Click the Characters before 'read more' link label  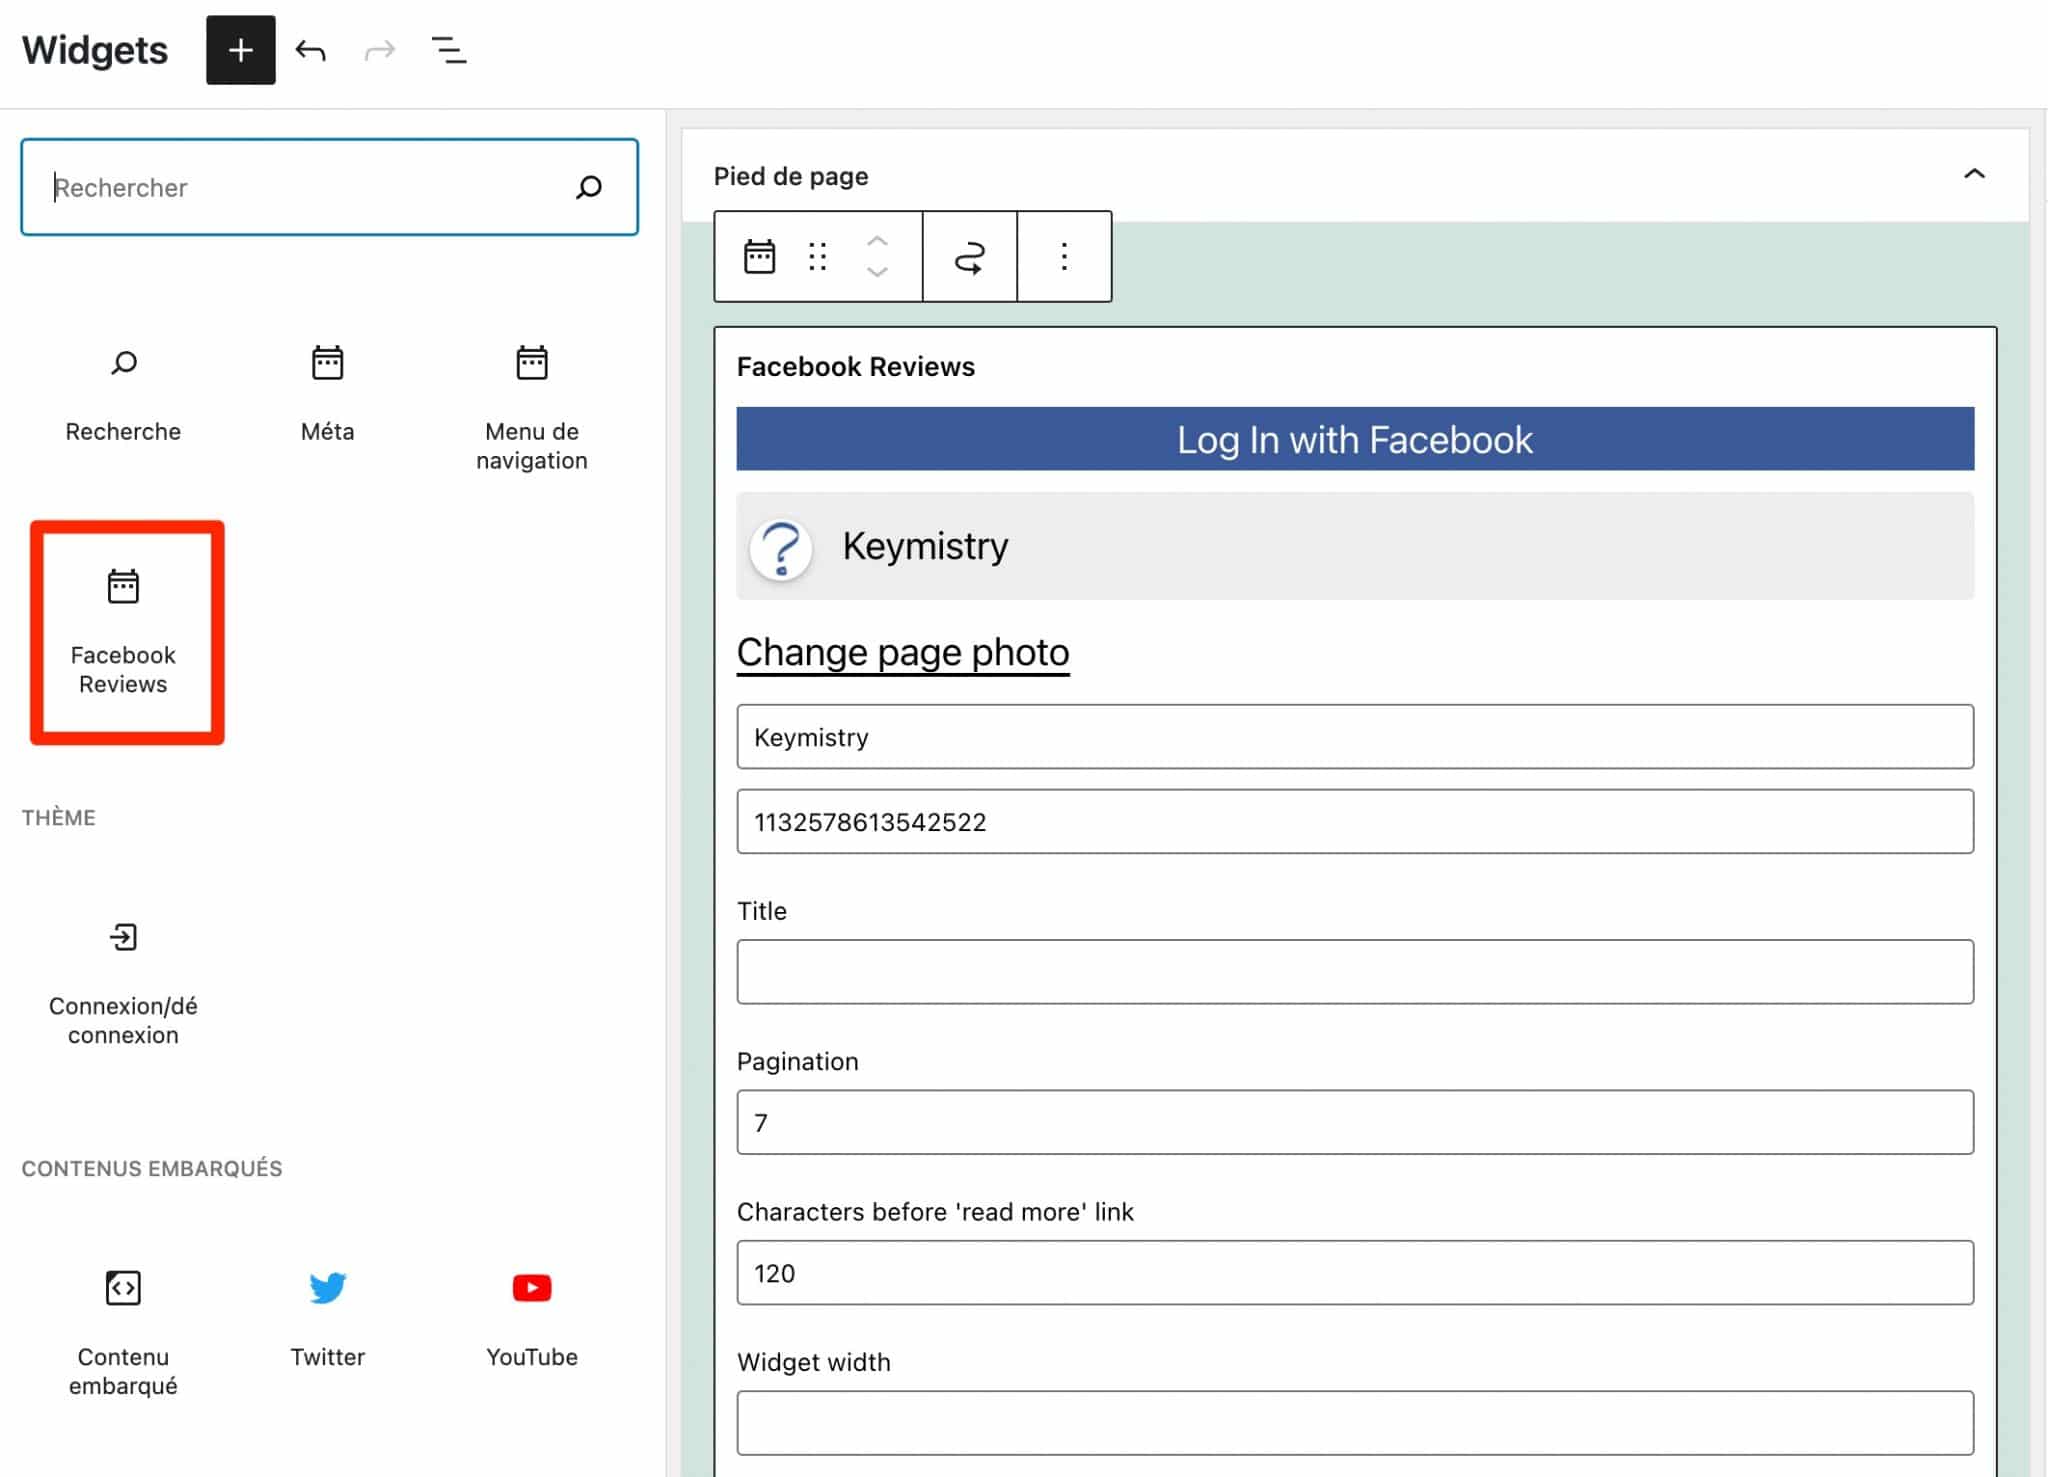[935, 1212]
